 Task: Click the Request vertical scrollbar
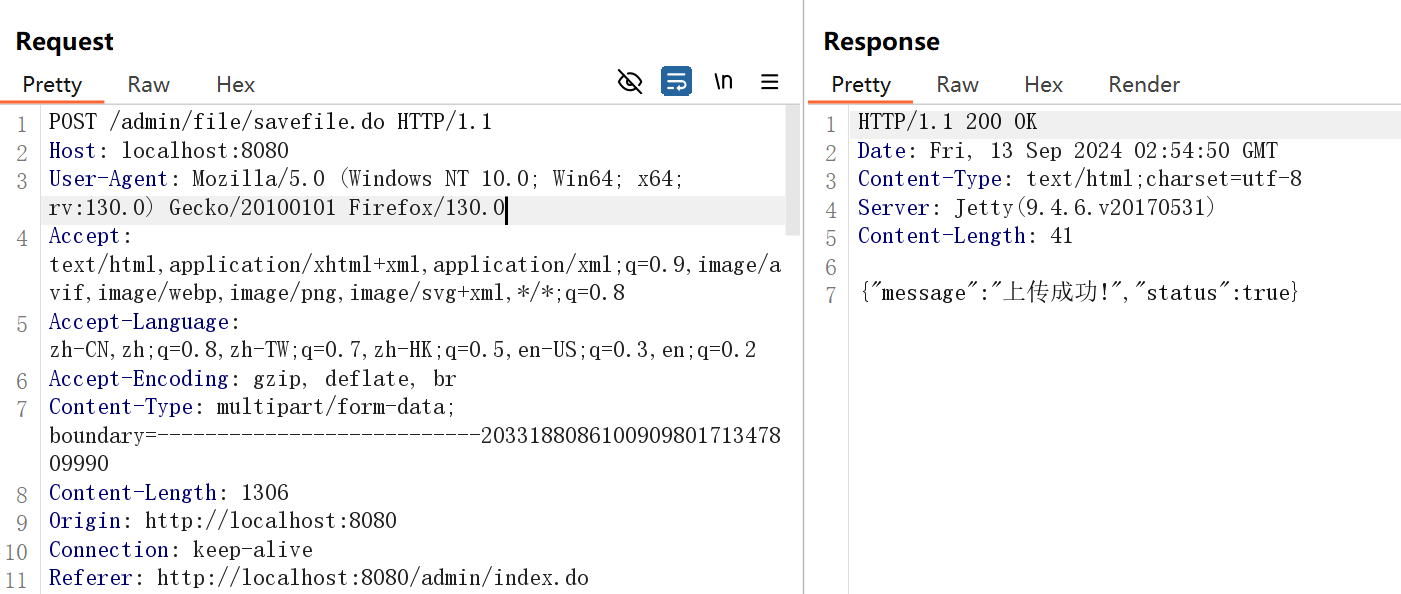point(793,172)
